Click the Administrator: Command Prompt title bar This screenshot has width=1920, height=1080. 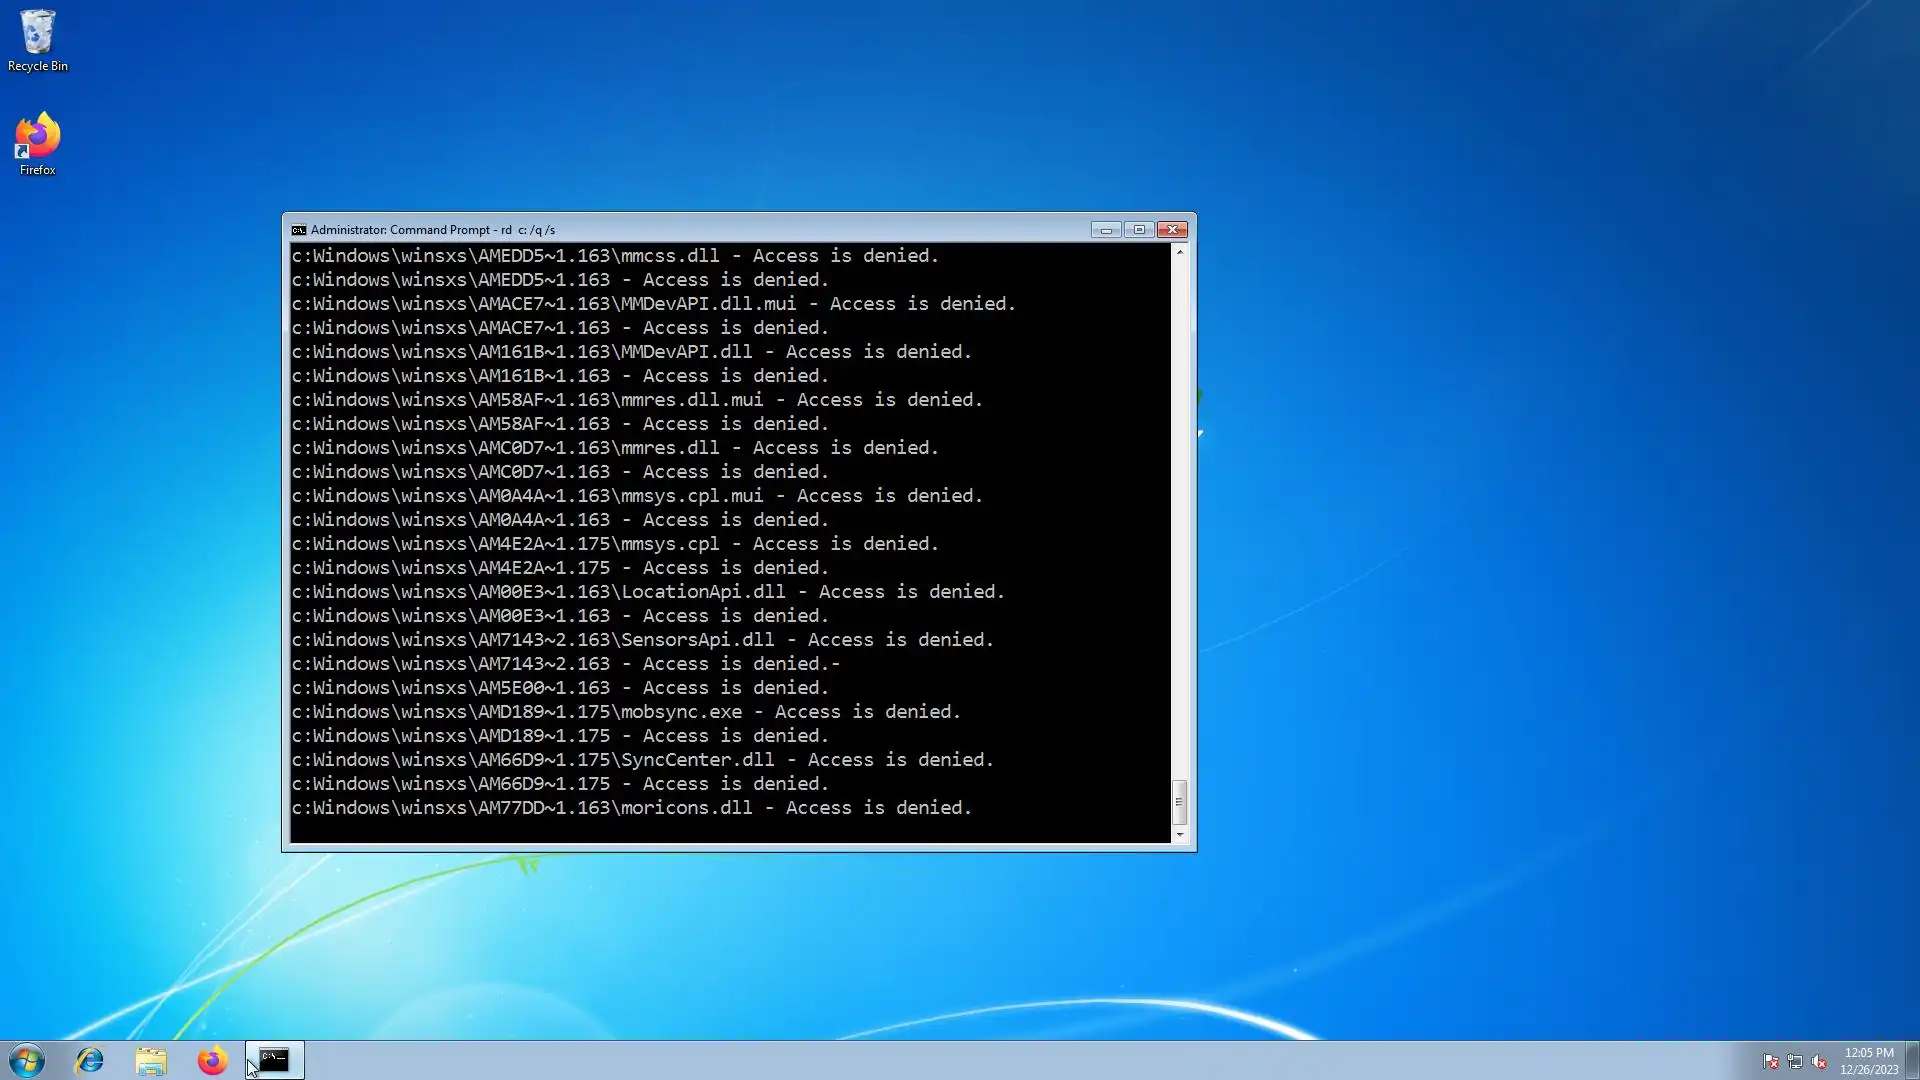(750, 230)
